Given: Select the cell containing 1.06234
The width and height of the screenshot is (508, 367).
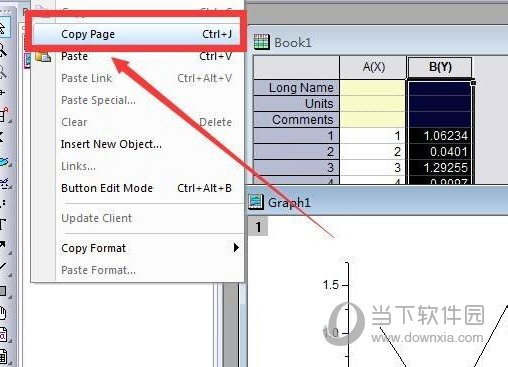Looking at the screenshot, I should click(x=440, y=136).
